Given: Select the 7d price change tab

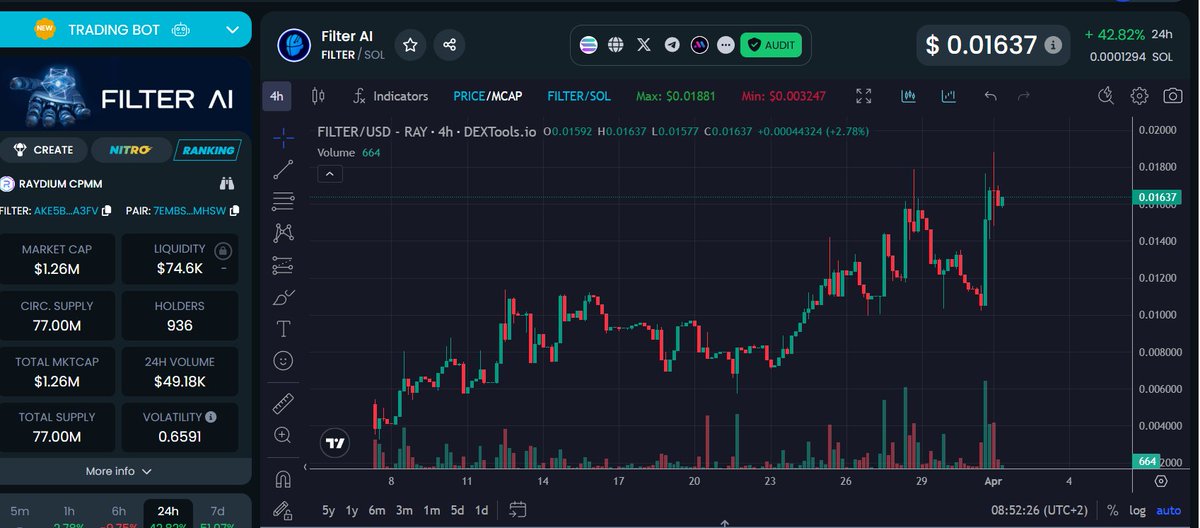Looking at the screenshot, I should (x=218, y=511).
